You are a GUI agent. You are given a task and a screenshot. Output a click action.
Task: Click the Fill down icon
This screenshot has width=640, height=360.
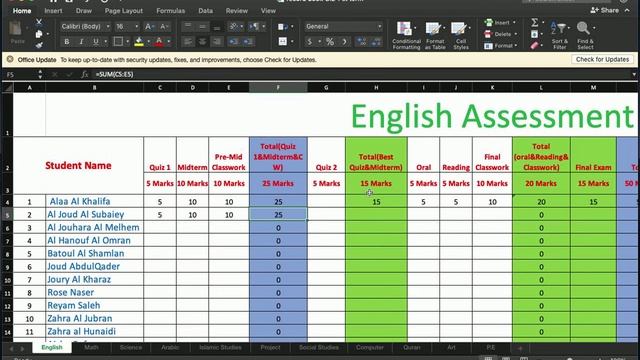pos(534,34)
